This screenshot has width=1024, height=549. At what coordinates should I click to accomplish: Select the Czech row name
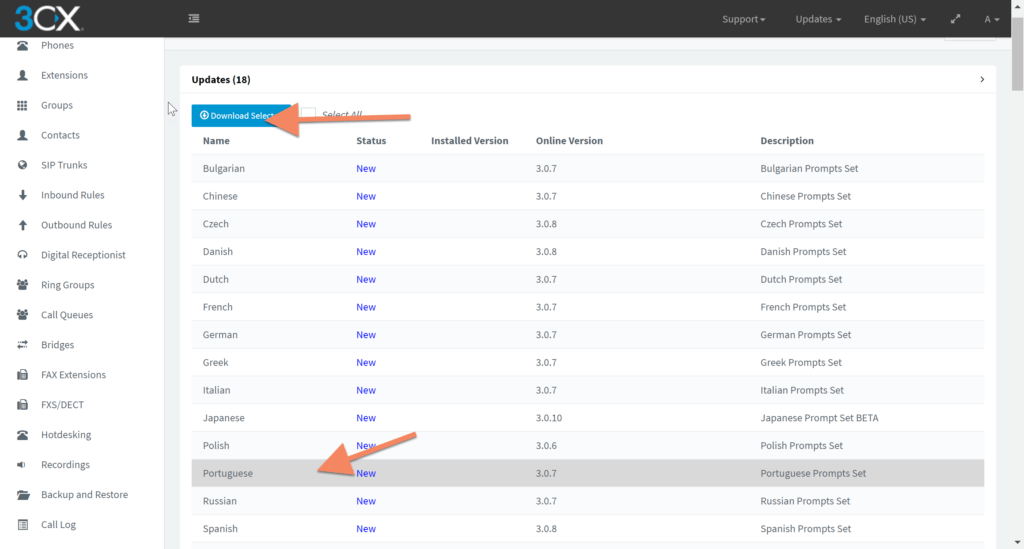[x=216, y=224]
